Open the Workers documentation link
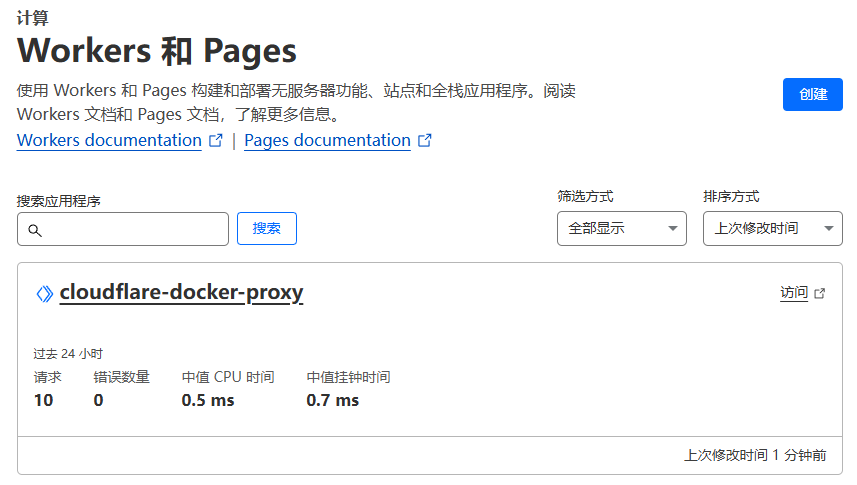Image resolution: width=857 pixels, height=485 pixels. (109, 141)
